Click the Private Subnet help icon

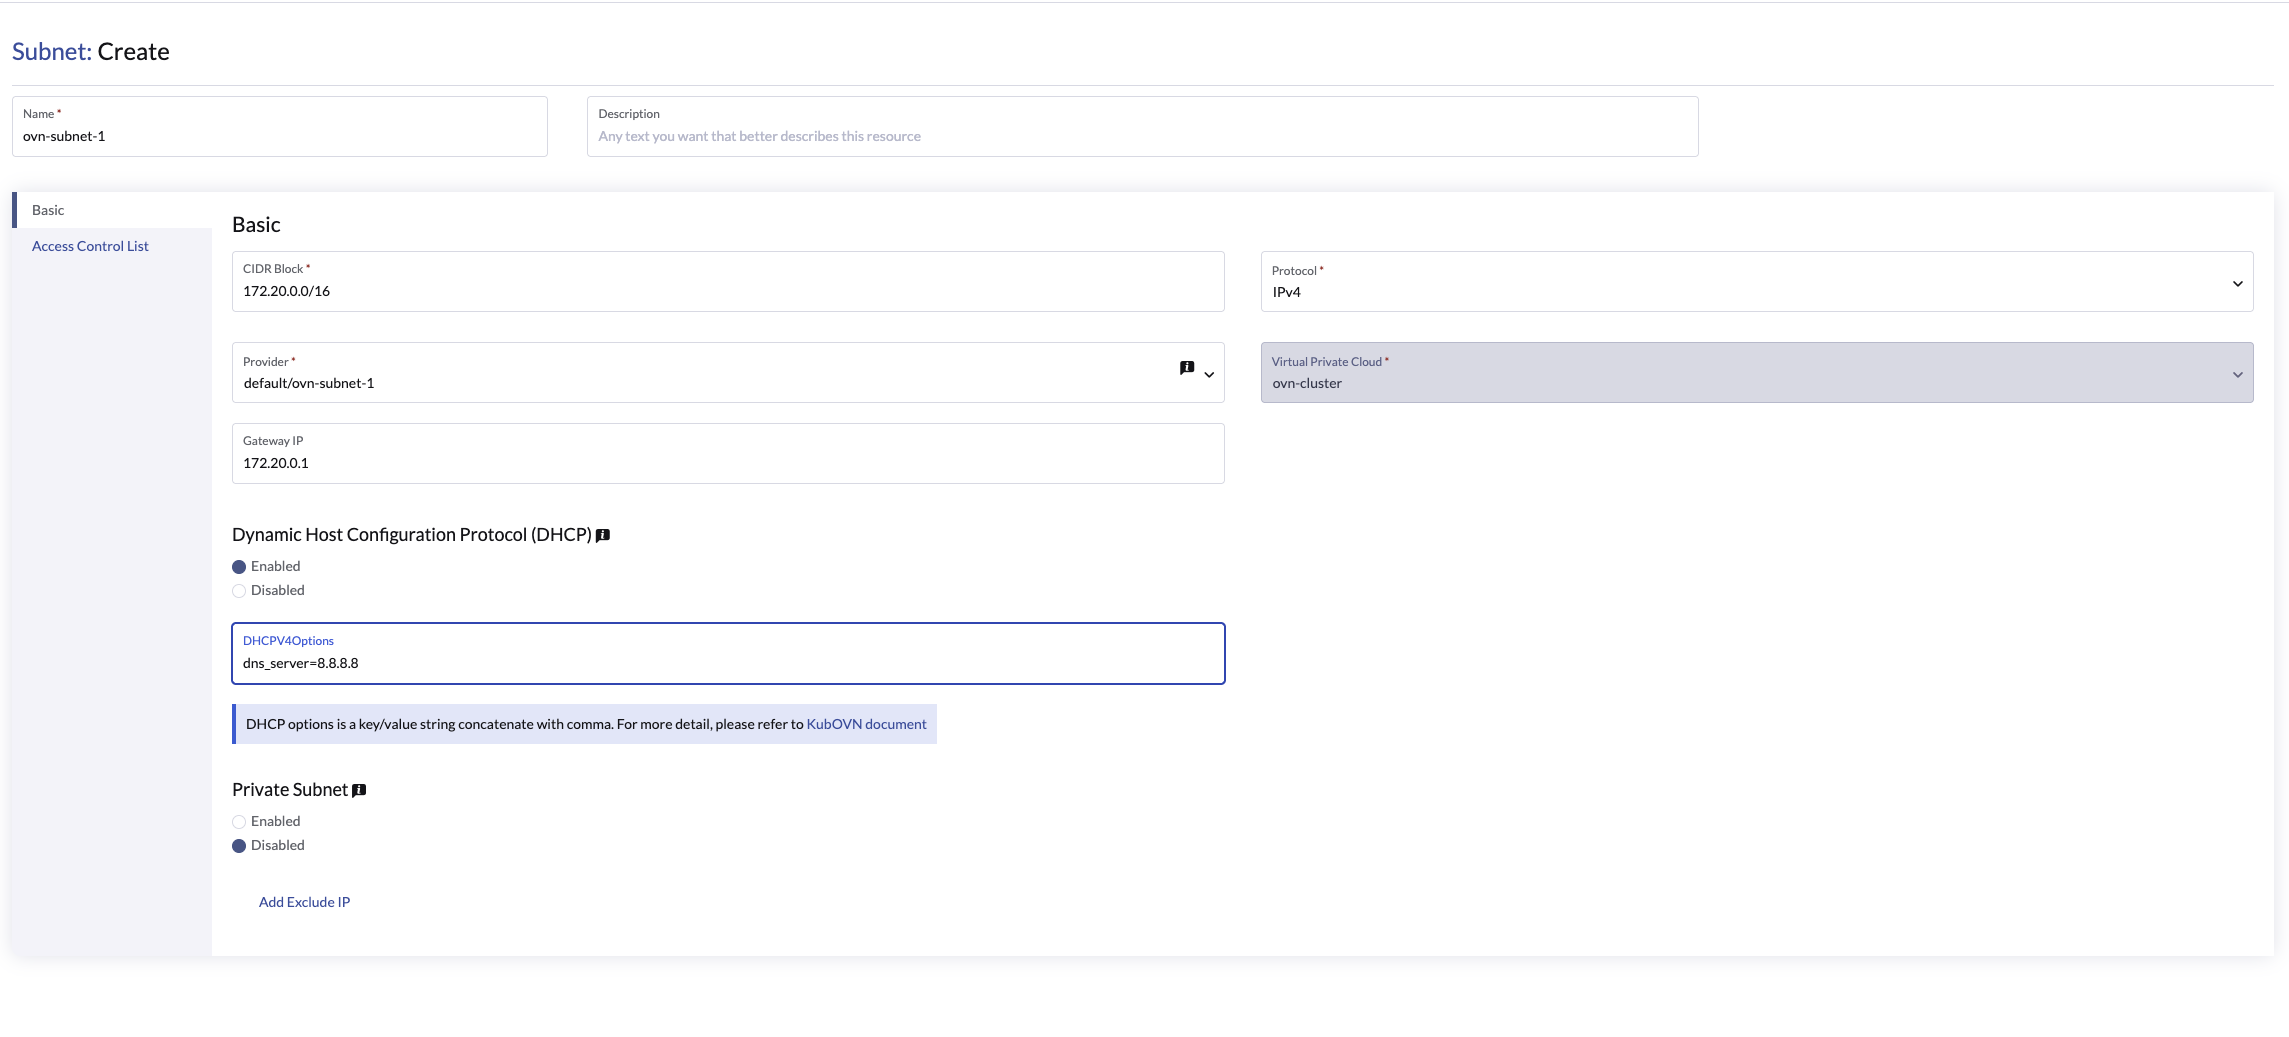[359, 791]
